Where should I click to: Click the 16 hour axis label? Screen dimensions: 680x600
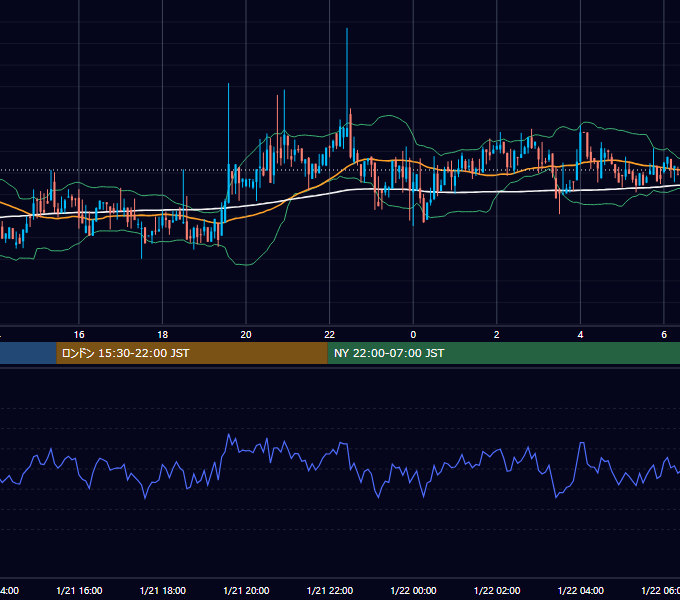(79, 335)
